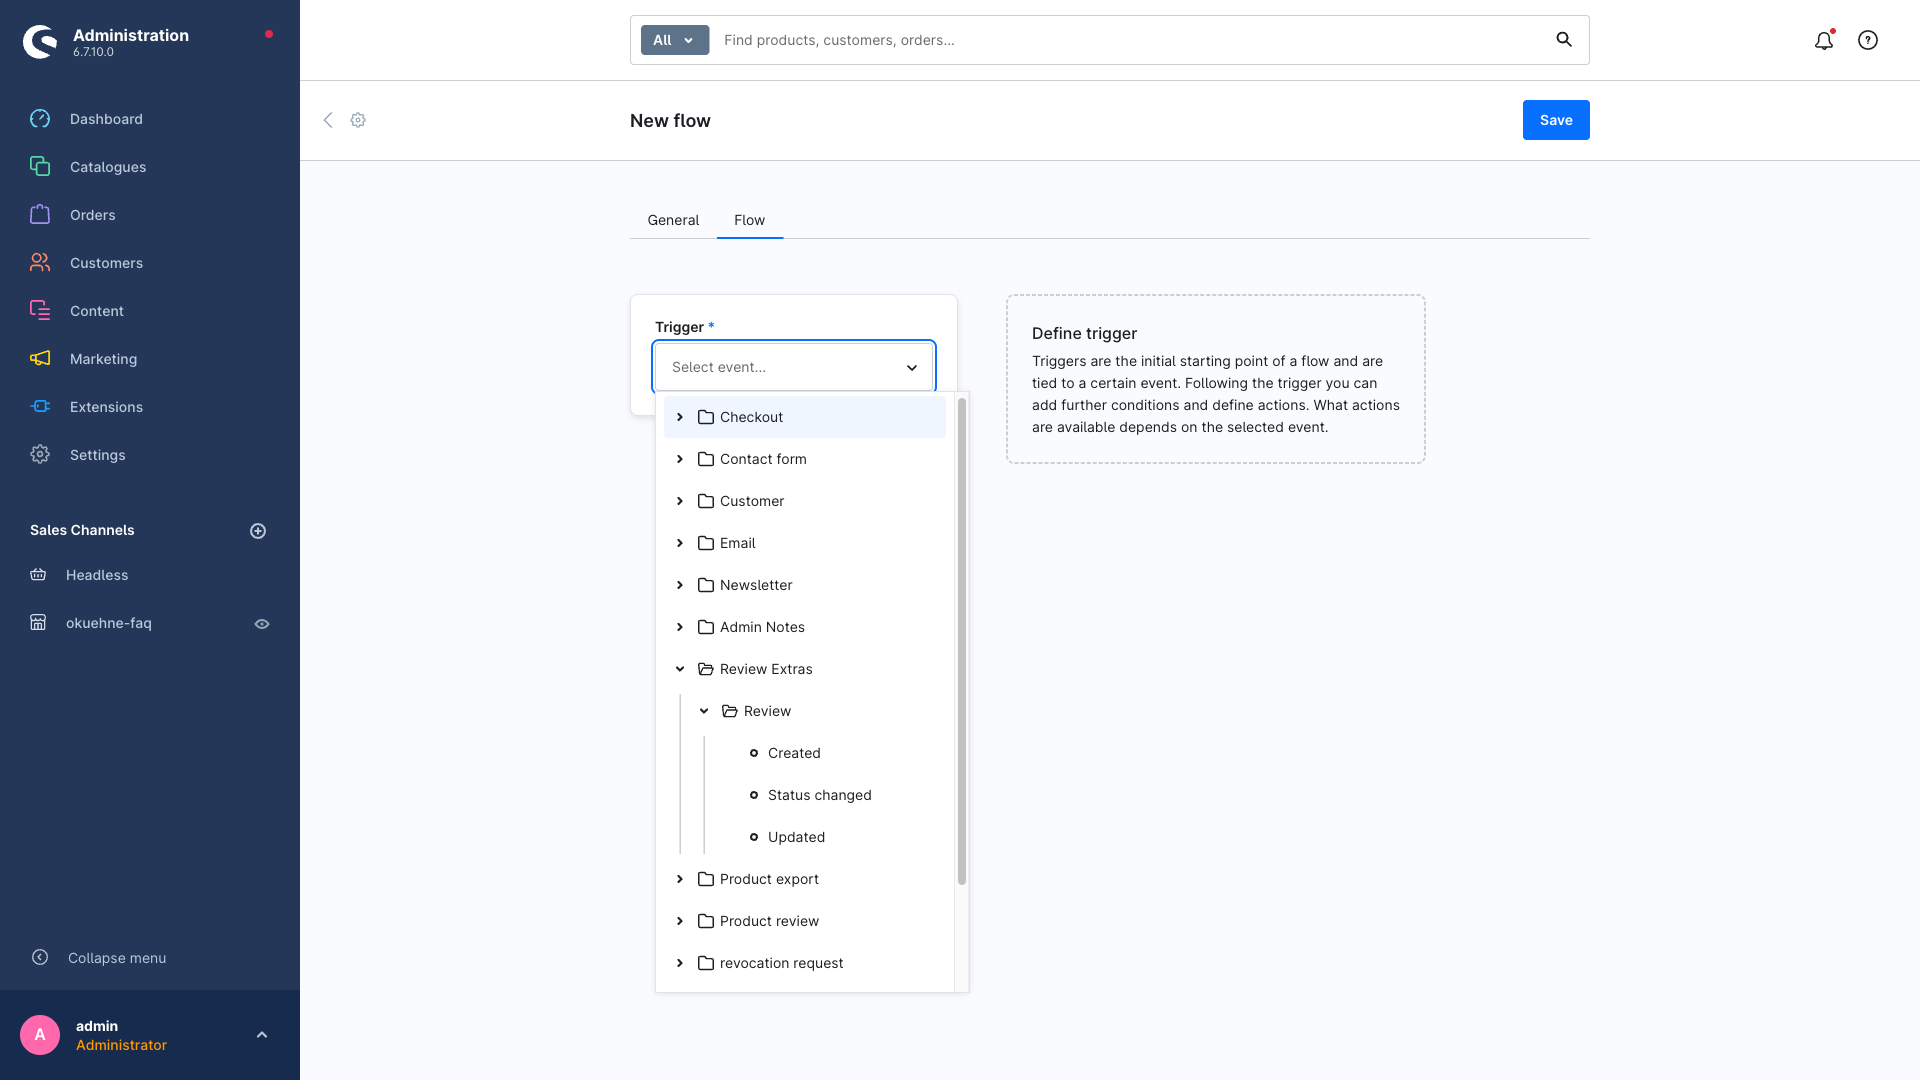The image size is (1920, 1080).
Task: Click the Product export folder icon
Action: (x=706, y=879)
